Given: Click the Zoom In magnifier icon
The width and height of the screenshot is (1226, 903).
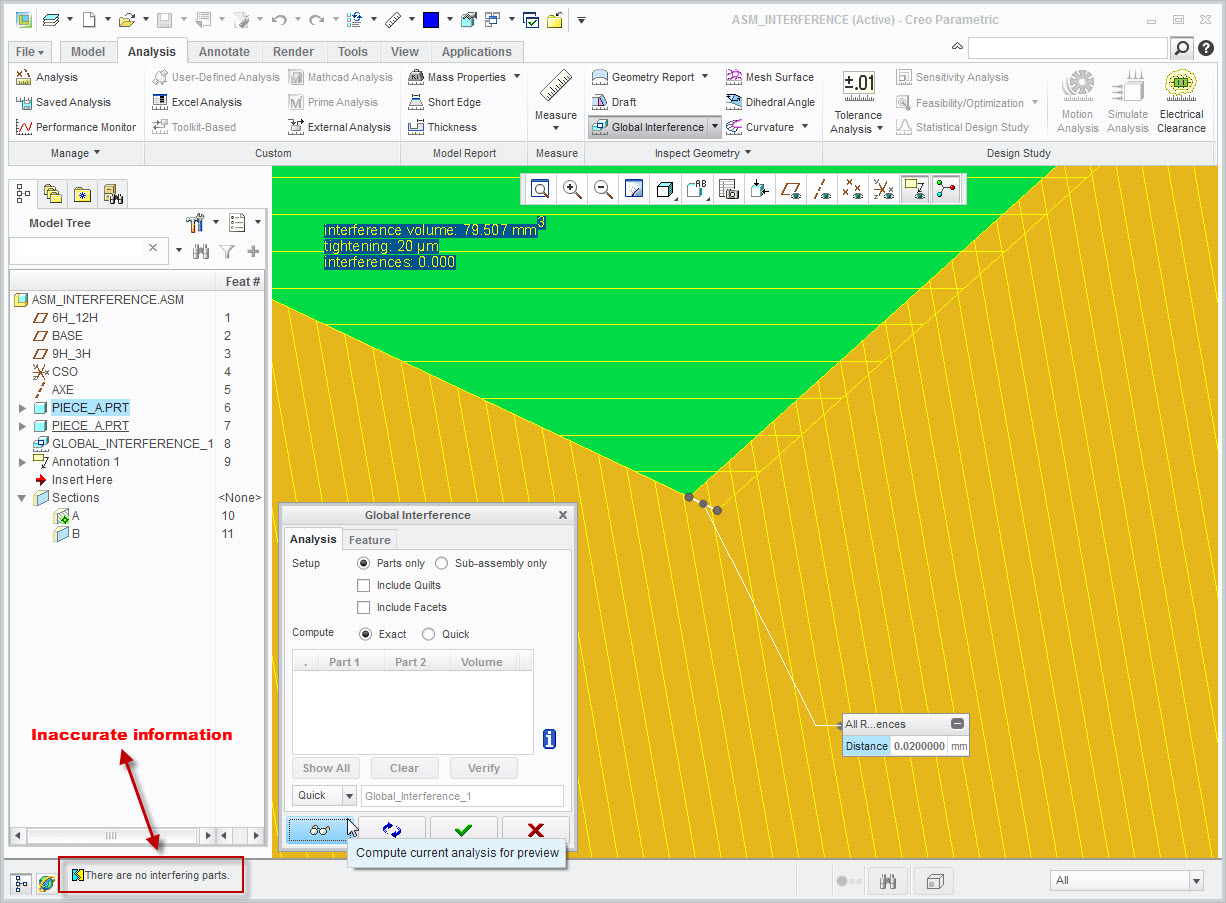Looking at the screenshot, I should pos(572,189).
